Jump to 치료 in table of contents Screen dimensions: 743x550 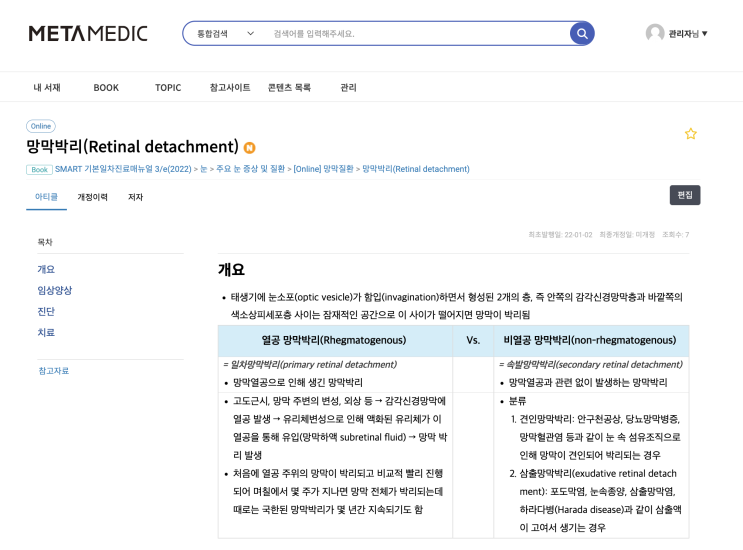46,333
